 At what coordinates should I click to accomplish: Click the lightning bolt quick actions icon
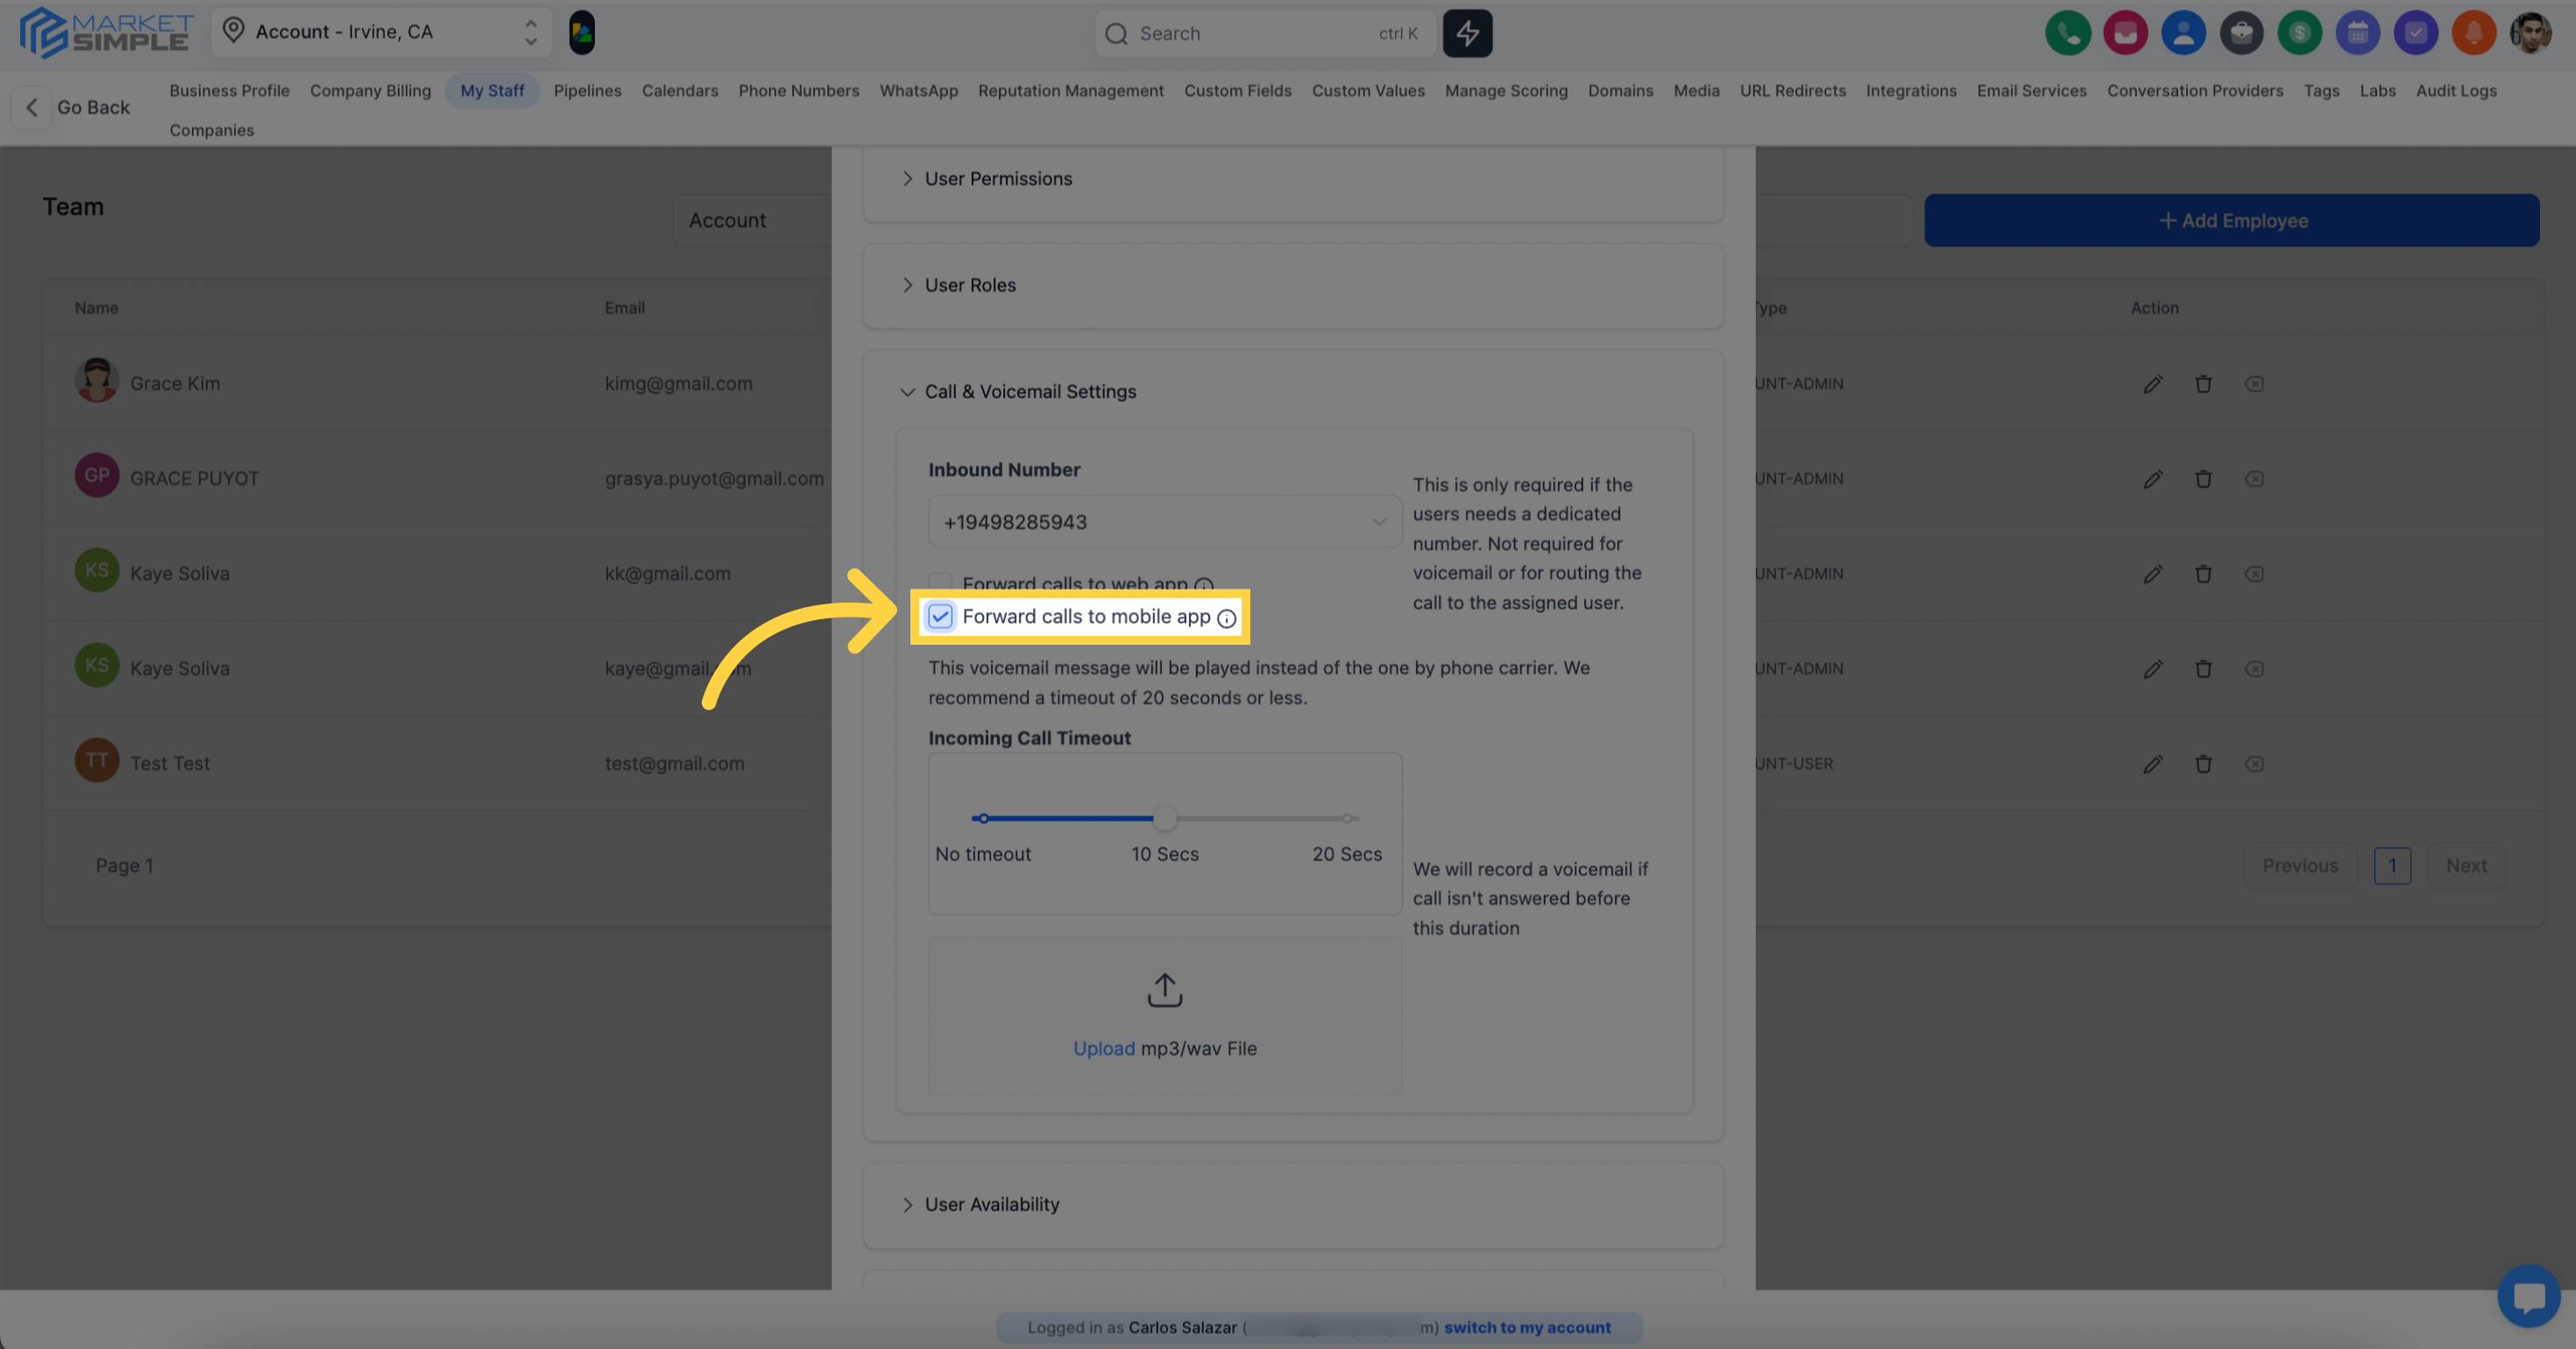pyautogui.click(x=1467, y=33)
